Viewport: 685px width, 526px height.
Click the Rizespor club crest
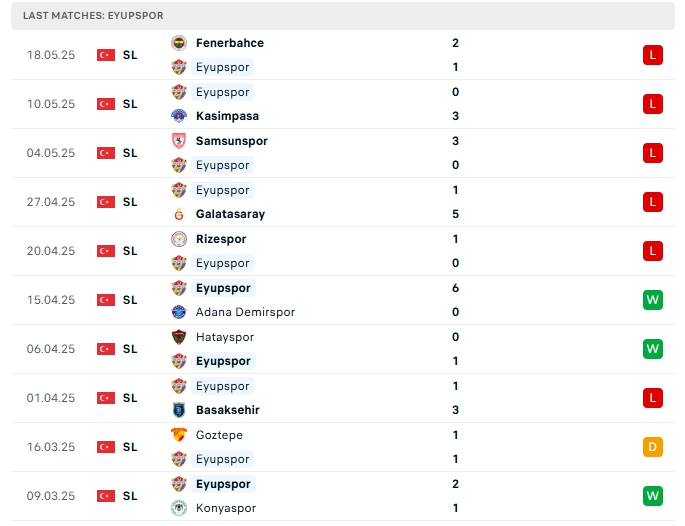(x=179, y=239)
